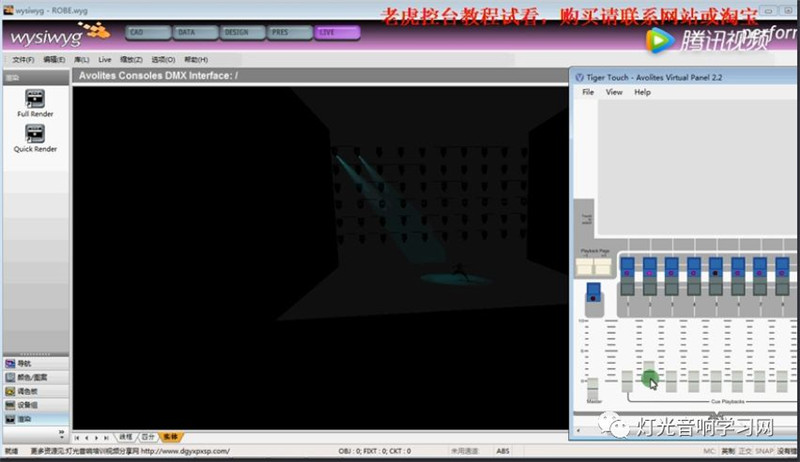Open the 选项(O) options menu
Image resolution: width=800 pixels, height=462 pixels.
click(163, 60)
